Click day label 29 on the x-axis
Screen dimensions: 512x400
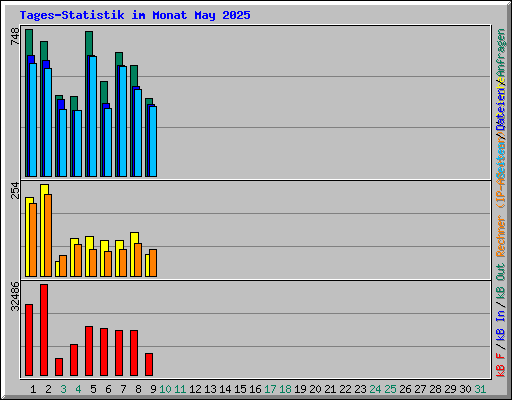pyautogui.click(x=450, y=389)
